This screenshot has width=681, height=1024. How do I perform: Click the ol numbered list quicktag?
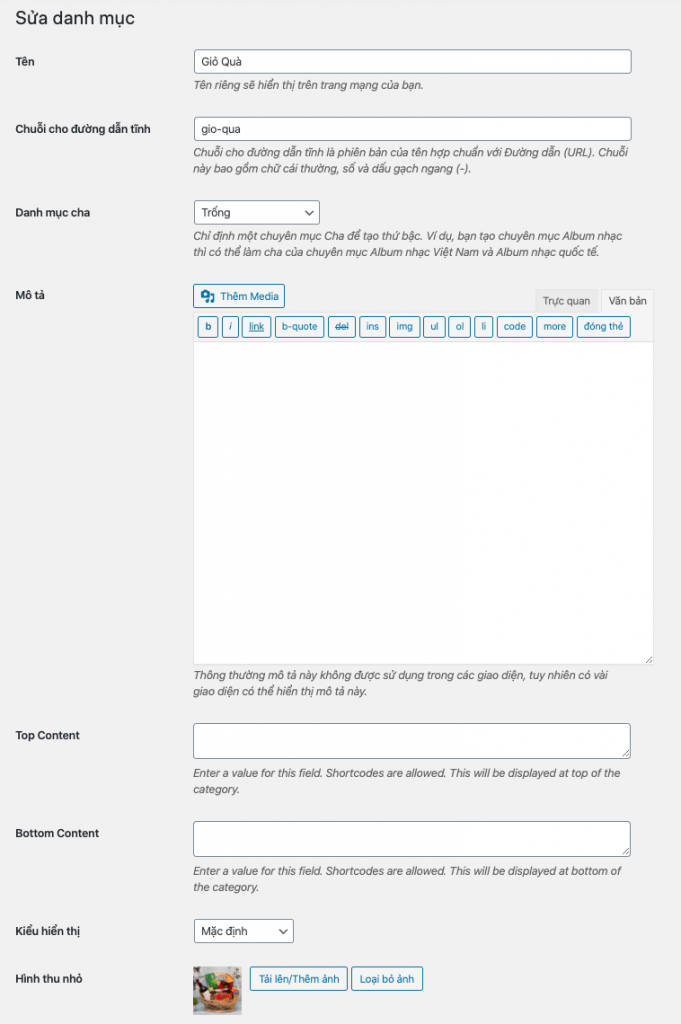pos(460,327)
